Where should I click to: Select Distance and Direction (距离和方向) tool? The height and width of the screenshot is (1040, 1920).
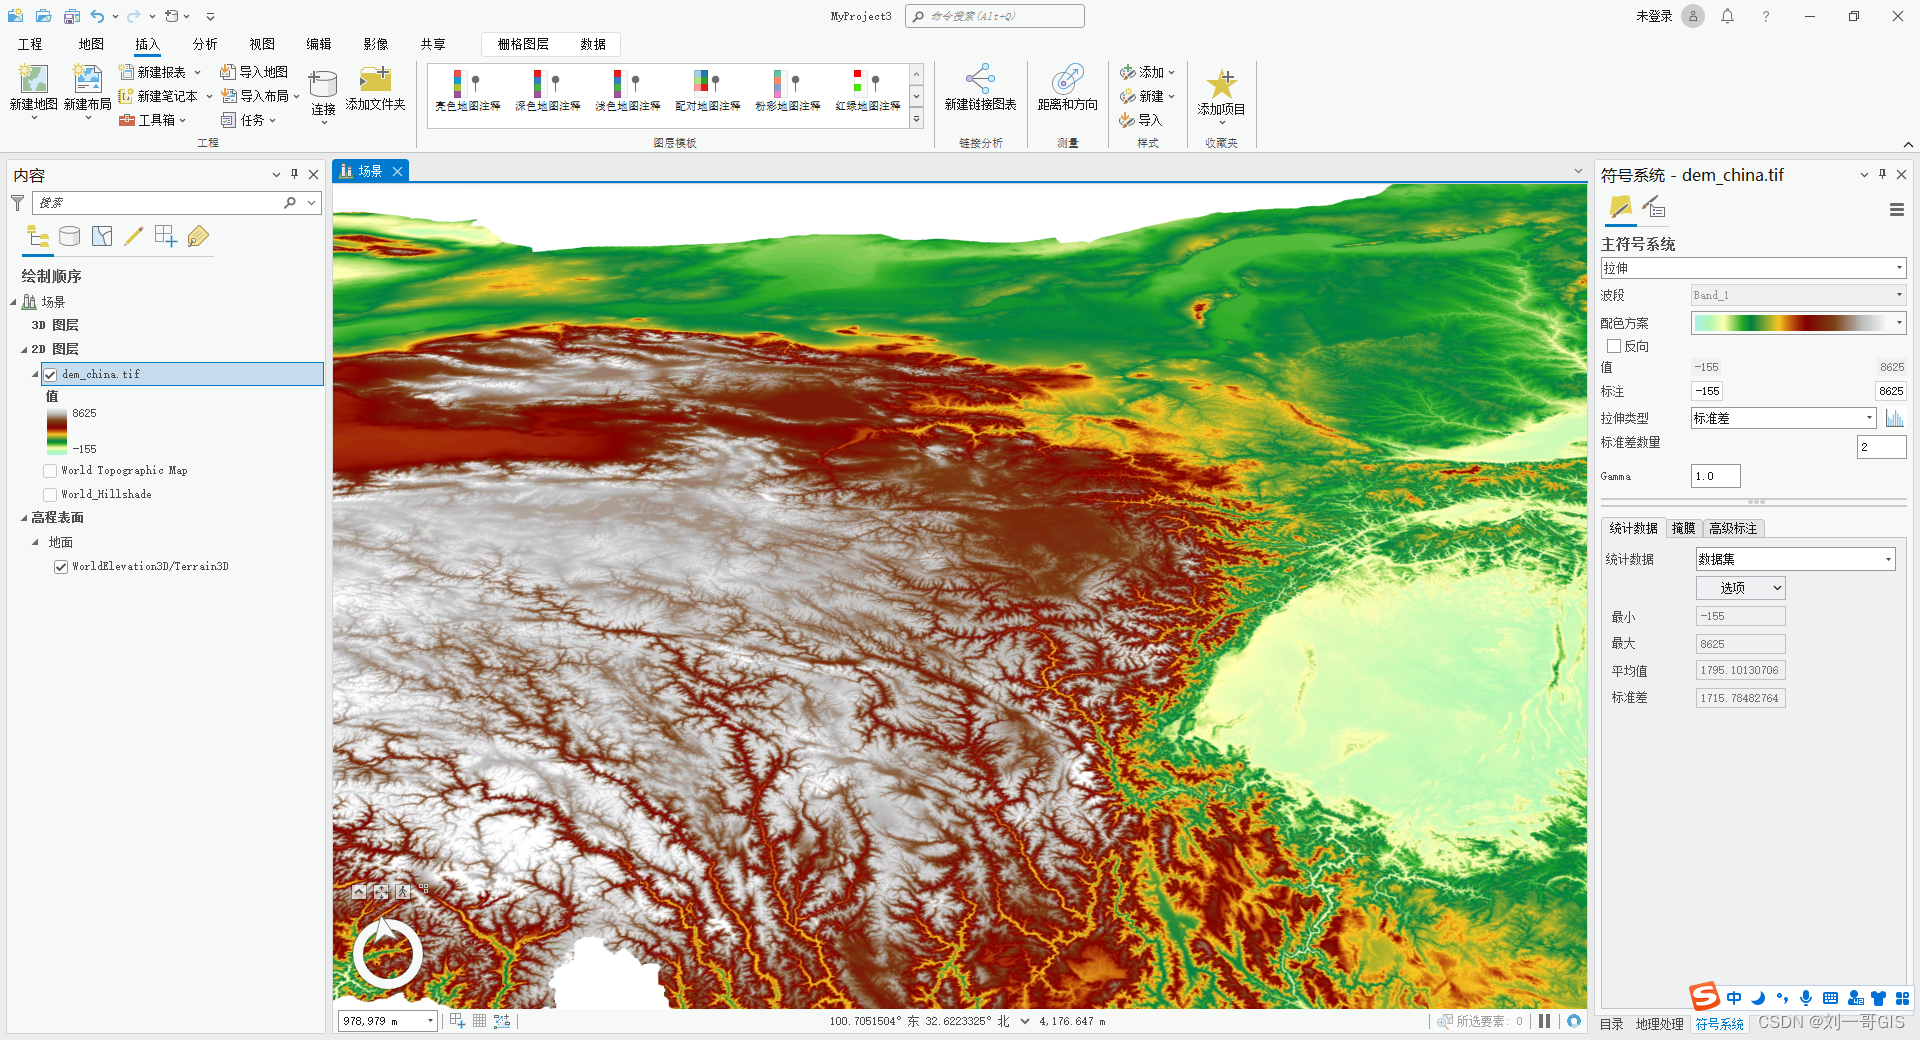1067,79
